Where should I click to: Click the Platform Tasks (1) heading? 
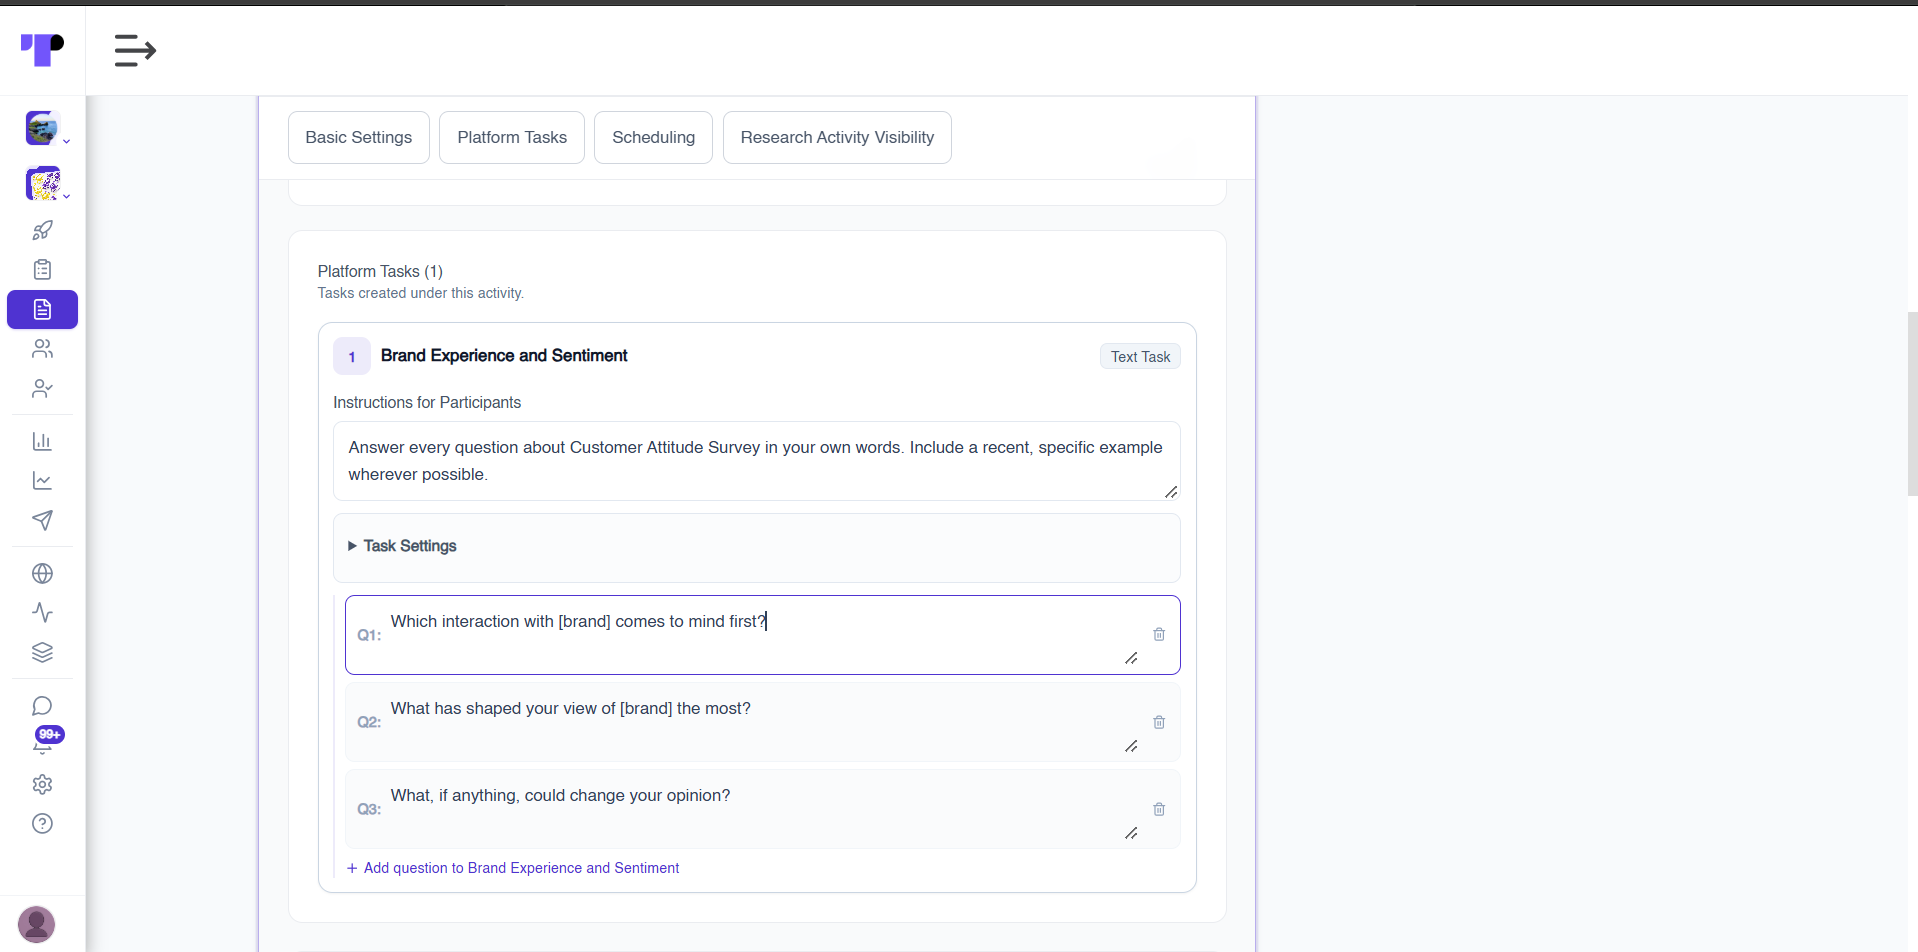380,271
